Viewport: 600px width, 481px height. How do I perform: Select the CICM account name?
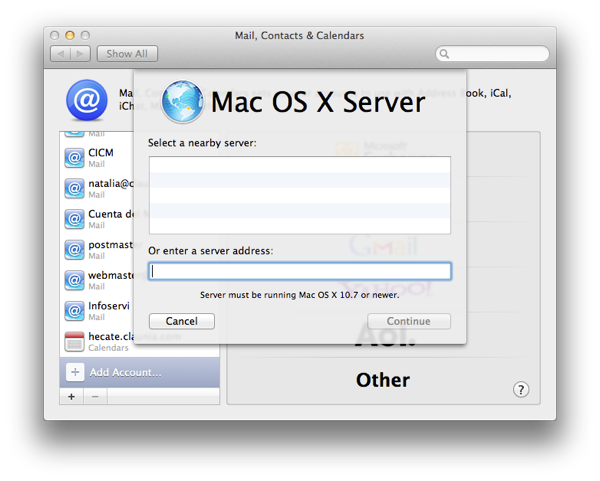(x=101, y=153)
